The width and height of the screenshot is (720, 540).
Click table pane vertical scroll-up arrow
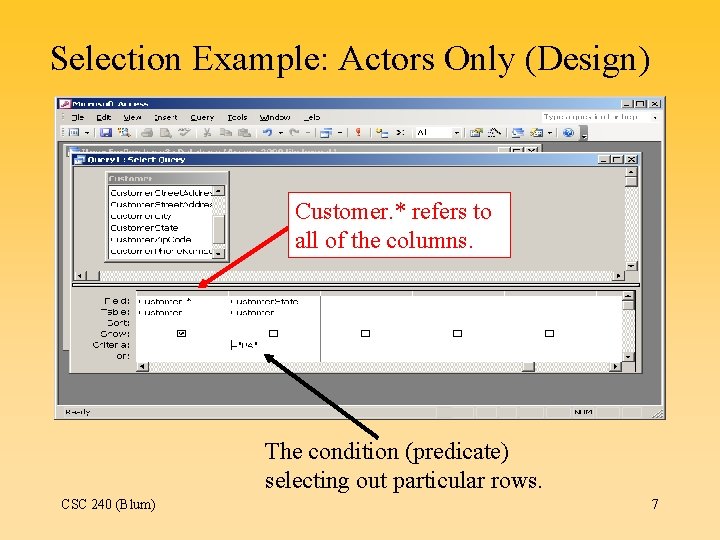coord(631,172)
